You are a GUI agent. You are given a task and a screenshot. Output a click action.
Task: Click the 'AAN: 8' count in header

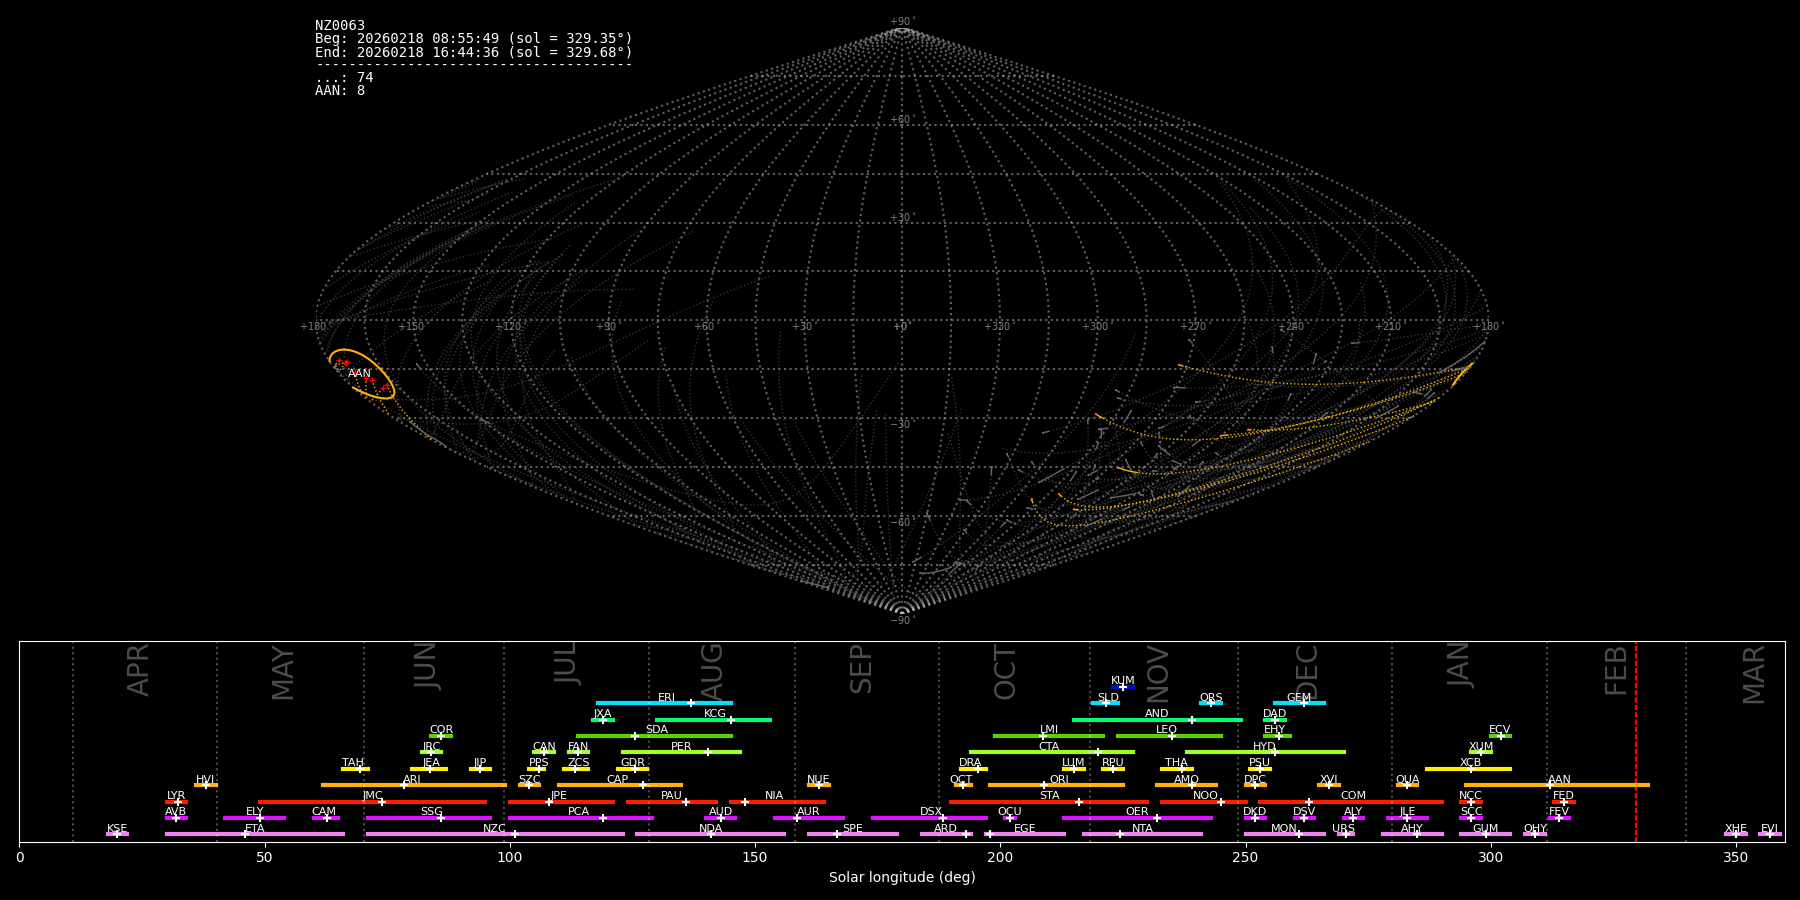click(x=340, y=90)
